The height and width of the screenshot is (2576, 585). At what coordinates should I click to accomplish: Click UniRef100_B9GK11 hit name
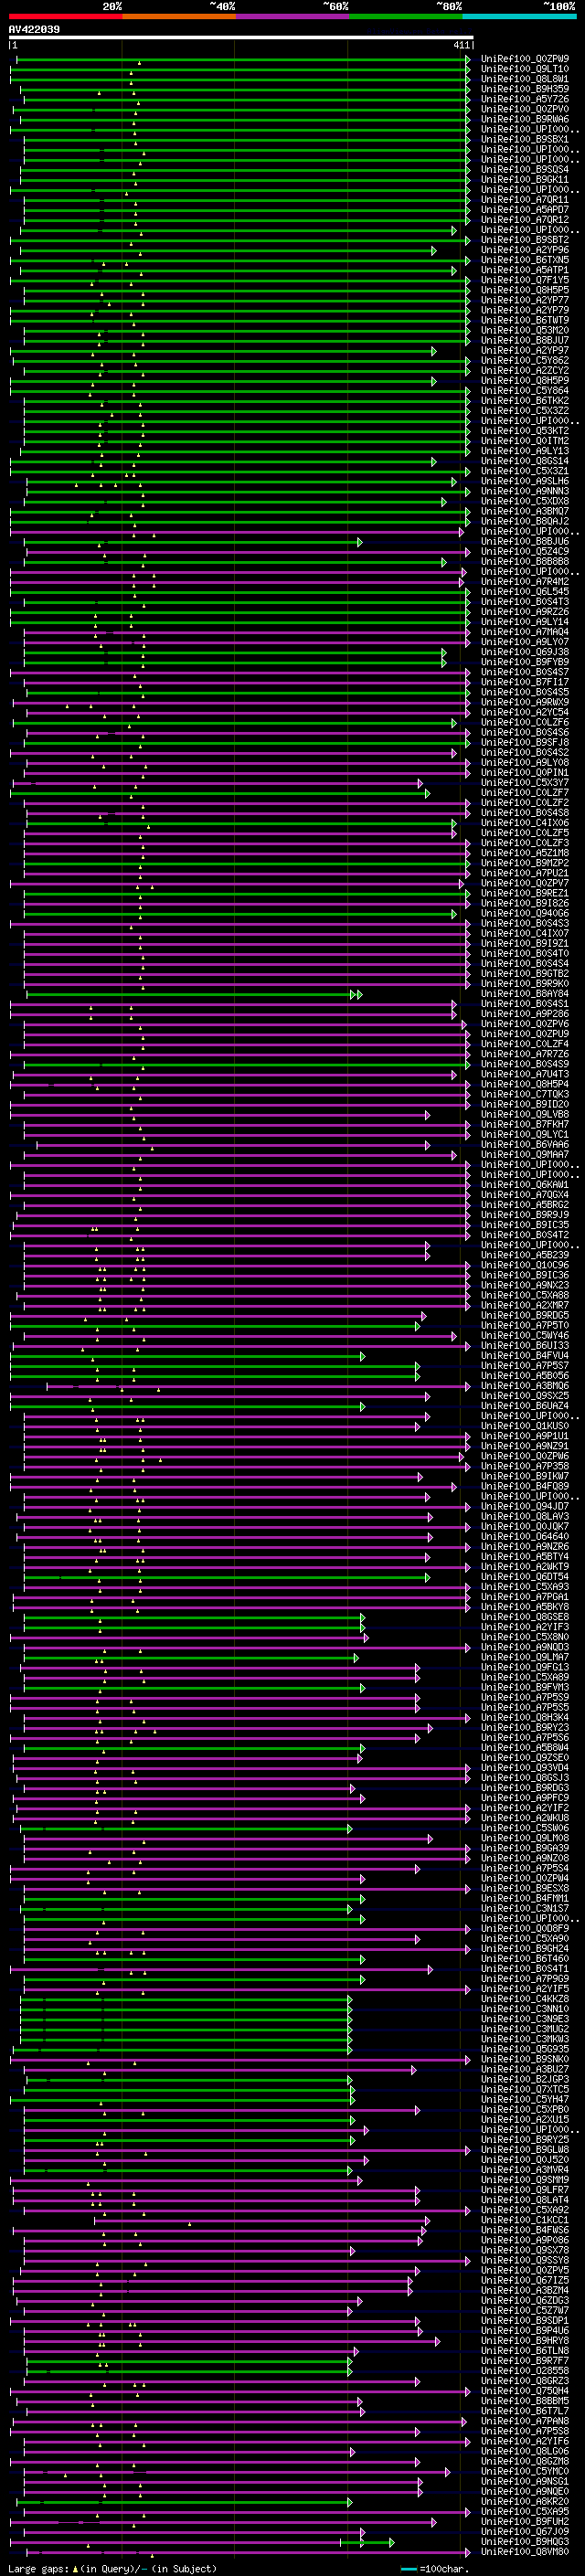(524, 180)
